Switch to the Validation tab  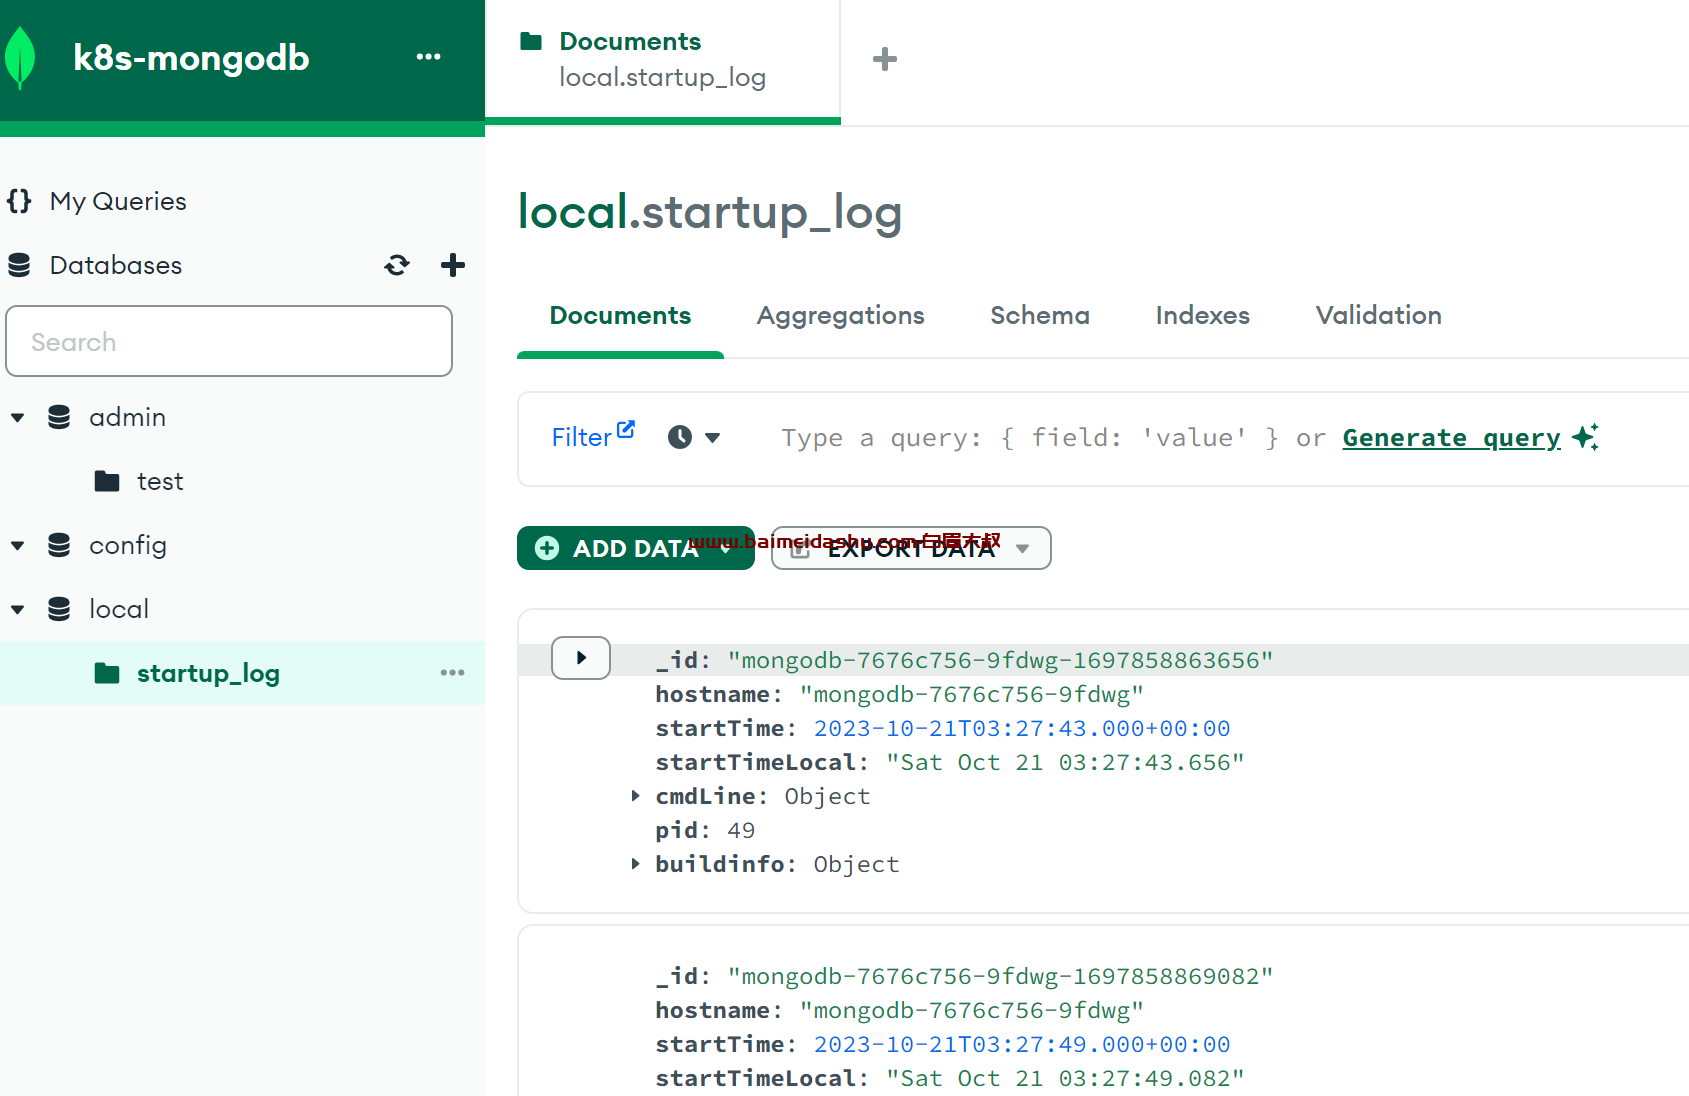(1378, 315)
